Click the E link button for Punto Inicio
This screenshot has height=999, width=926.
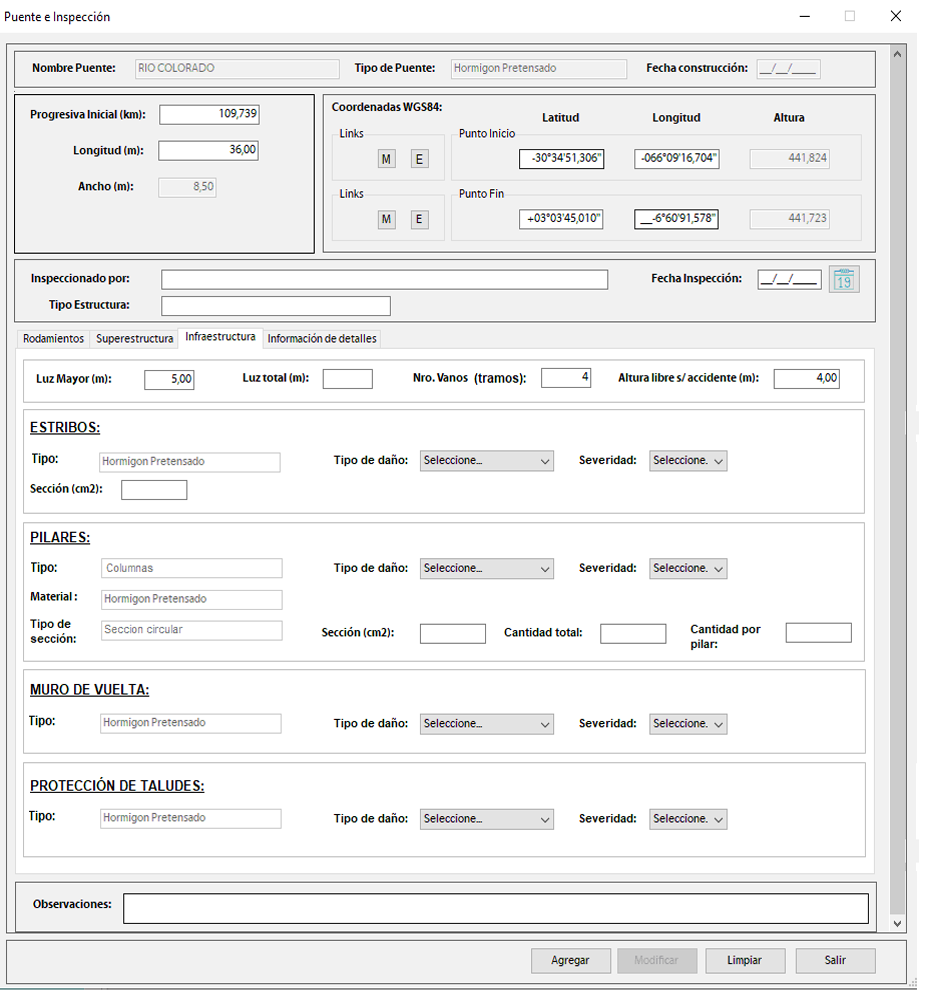[x=419, y=159]
